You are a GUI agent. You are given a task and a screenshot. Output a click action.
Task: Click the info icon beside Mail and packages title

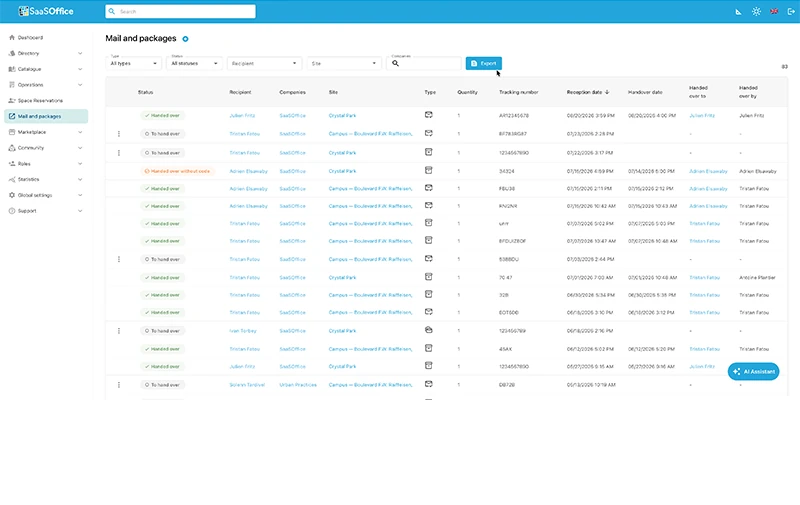coord(185,39)
